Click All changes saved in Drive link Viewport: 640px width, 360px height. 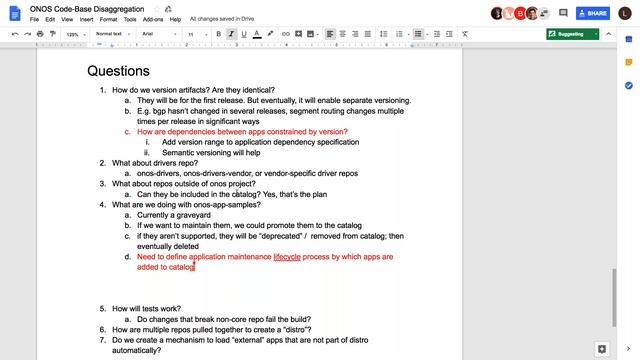[x=222, y=19]
